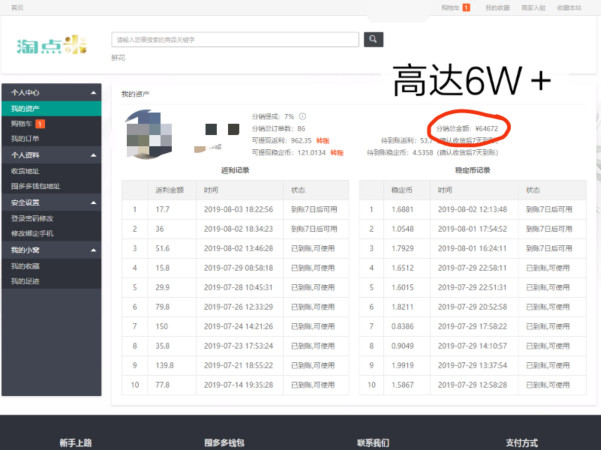Click the search magnifier button
601x450 pixels.
pyautogui.click(x=373, y=40)
